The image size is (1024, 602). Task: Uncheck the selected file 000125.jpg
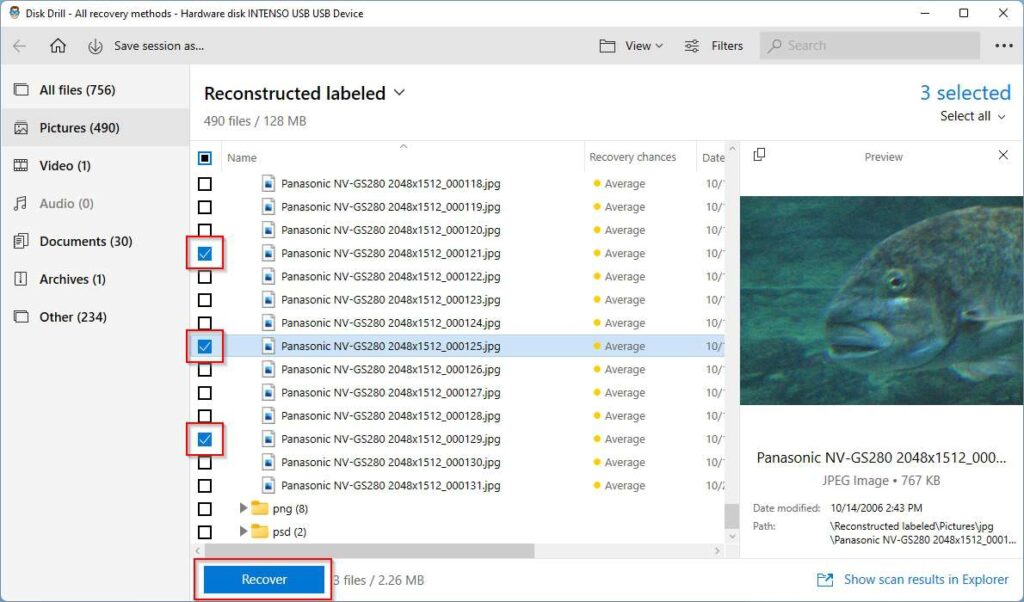206,346
